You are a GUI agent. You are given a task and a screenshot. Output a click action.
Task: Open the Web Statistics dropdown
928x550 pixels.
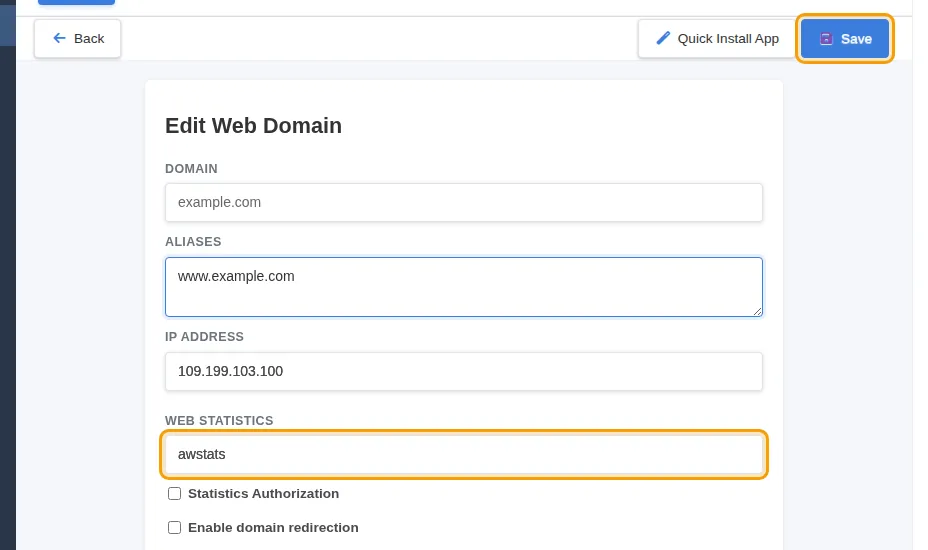point(463,454)
